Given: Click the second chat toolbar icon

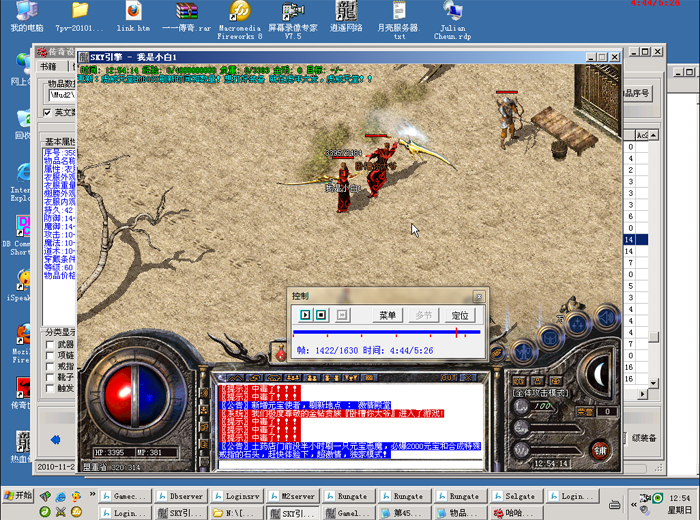Looking at the screenshot, I should 254,378.
